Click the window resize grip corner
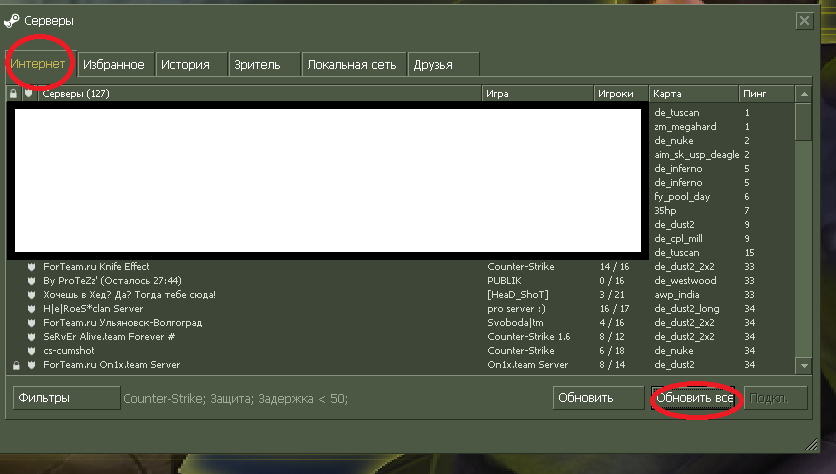836x474 pixels. tap(811, 444)
